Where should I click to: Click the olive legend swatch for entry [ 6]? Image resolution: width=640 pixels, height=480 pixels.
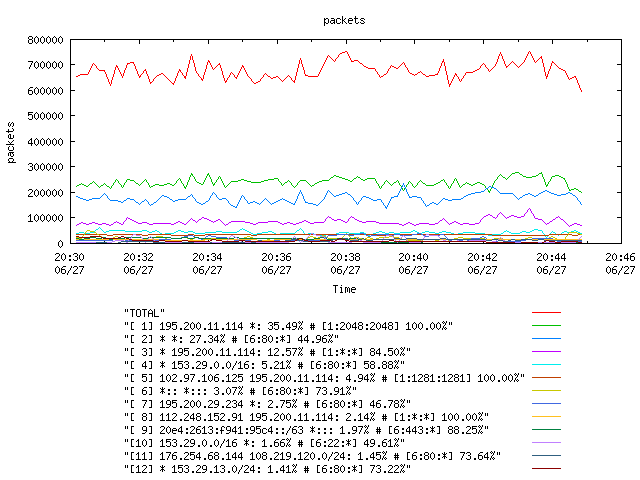(547, 391)
